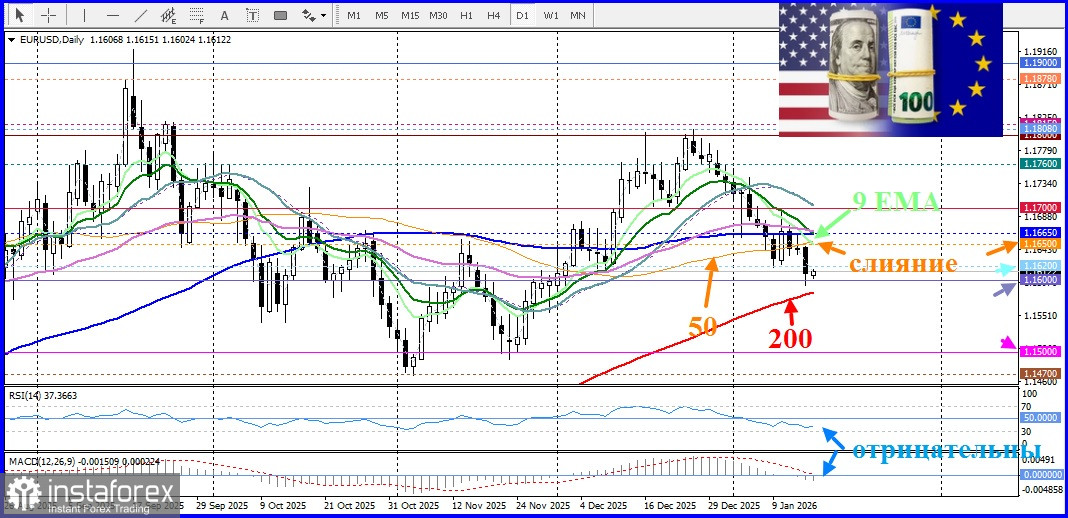
Task: Click the 16 Dec 2025 date label
Action: pyautogui.click(x=669, y=506)
